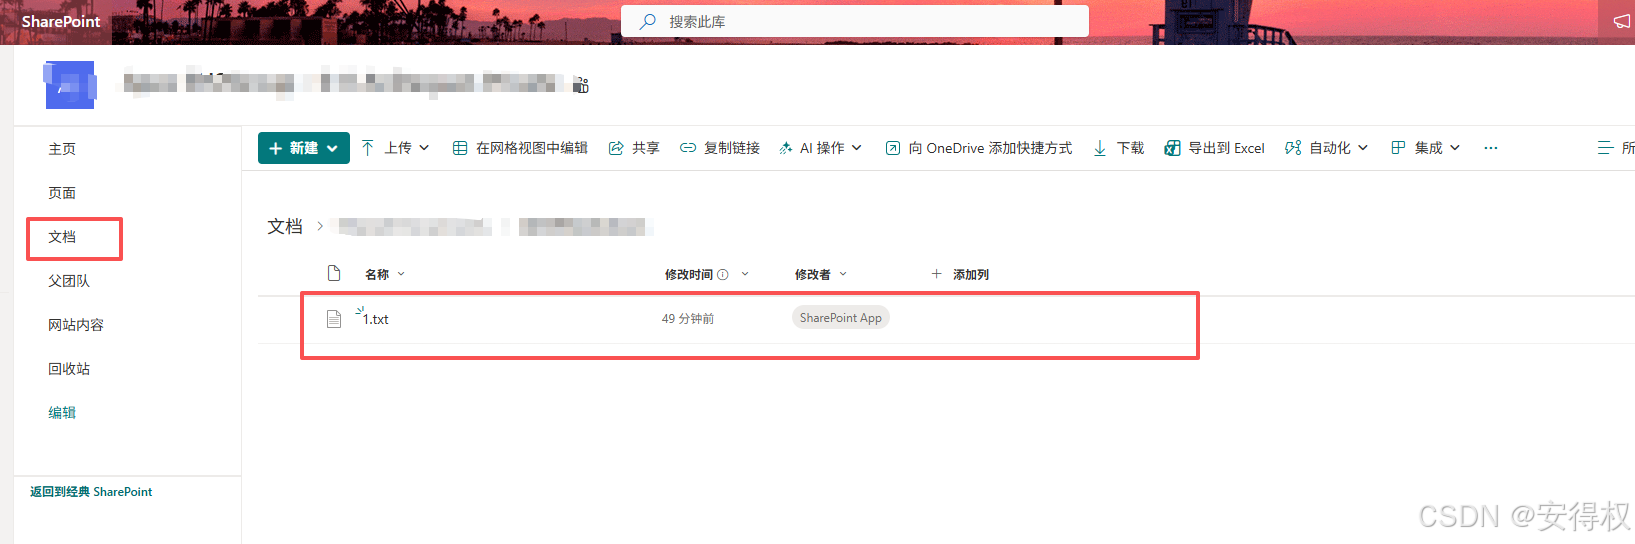1635x544 pixels.
Task: Click the share icon
Action: [616, 148]
